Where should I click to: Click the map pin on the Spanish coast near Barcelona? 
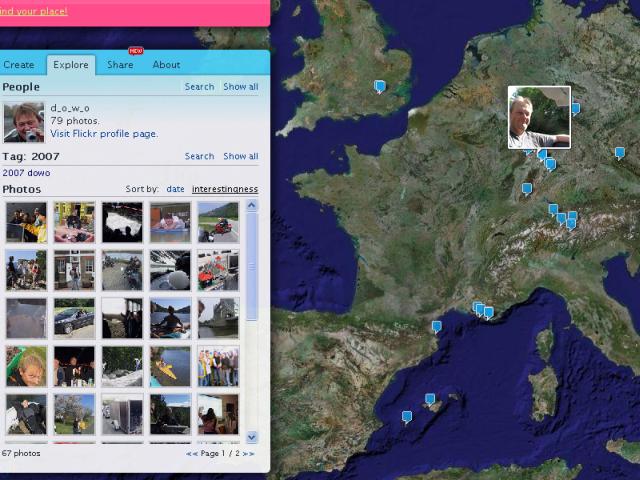437,327
